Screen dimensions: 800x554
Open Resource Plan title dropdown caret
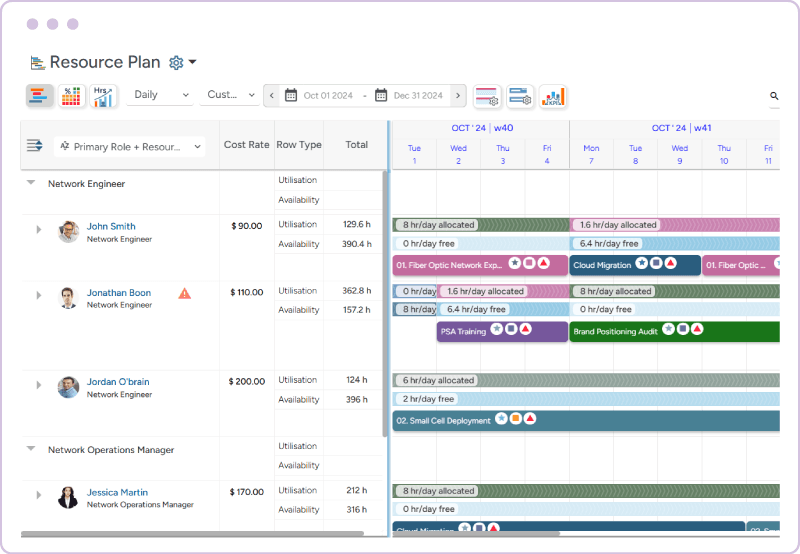coord(192,62)
